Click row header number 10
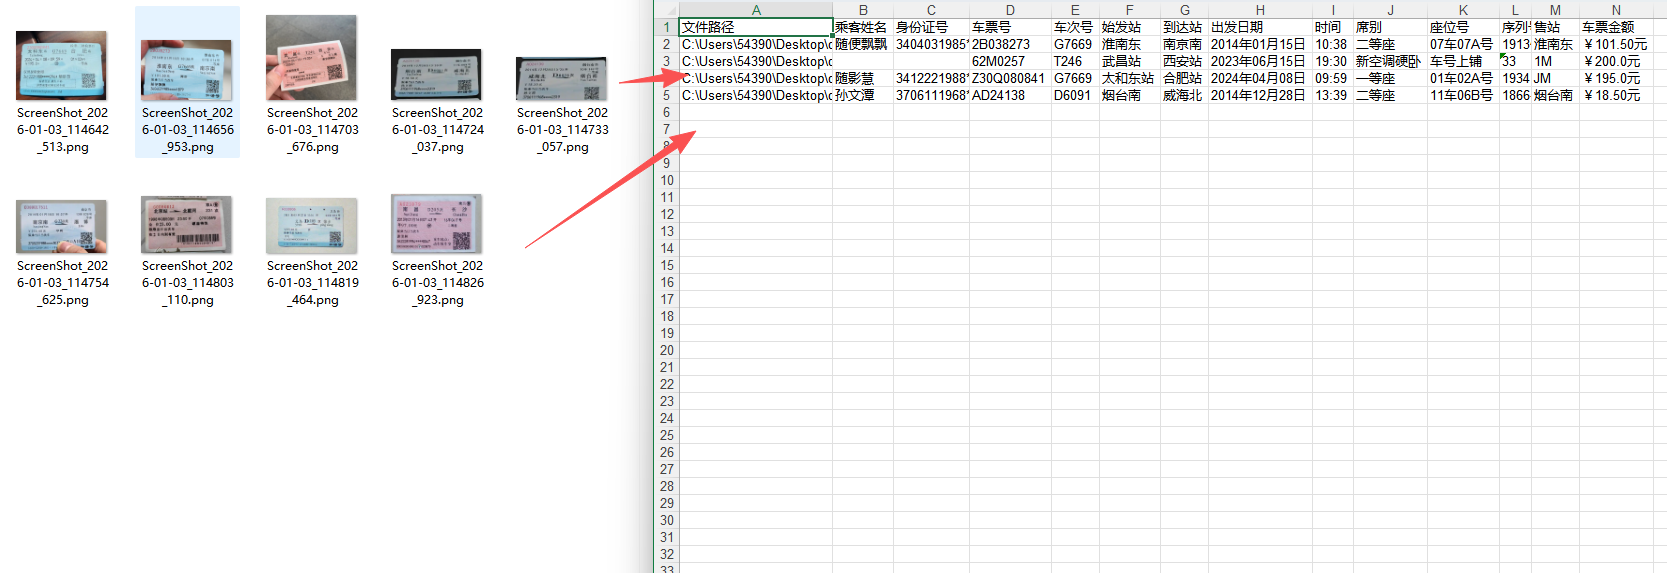 (x=666, y=180)
